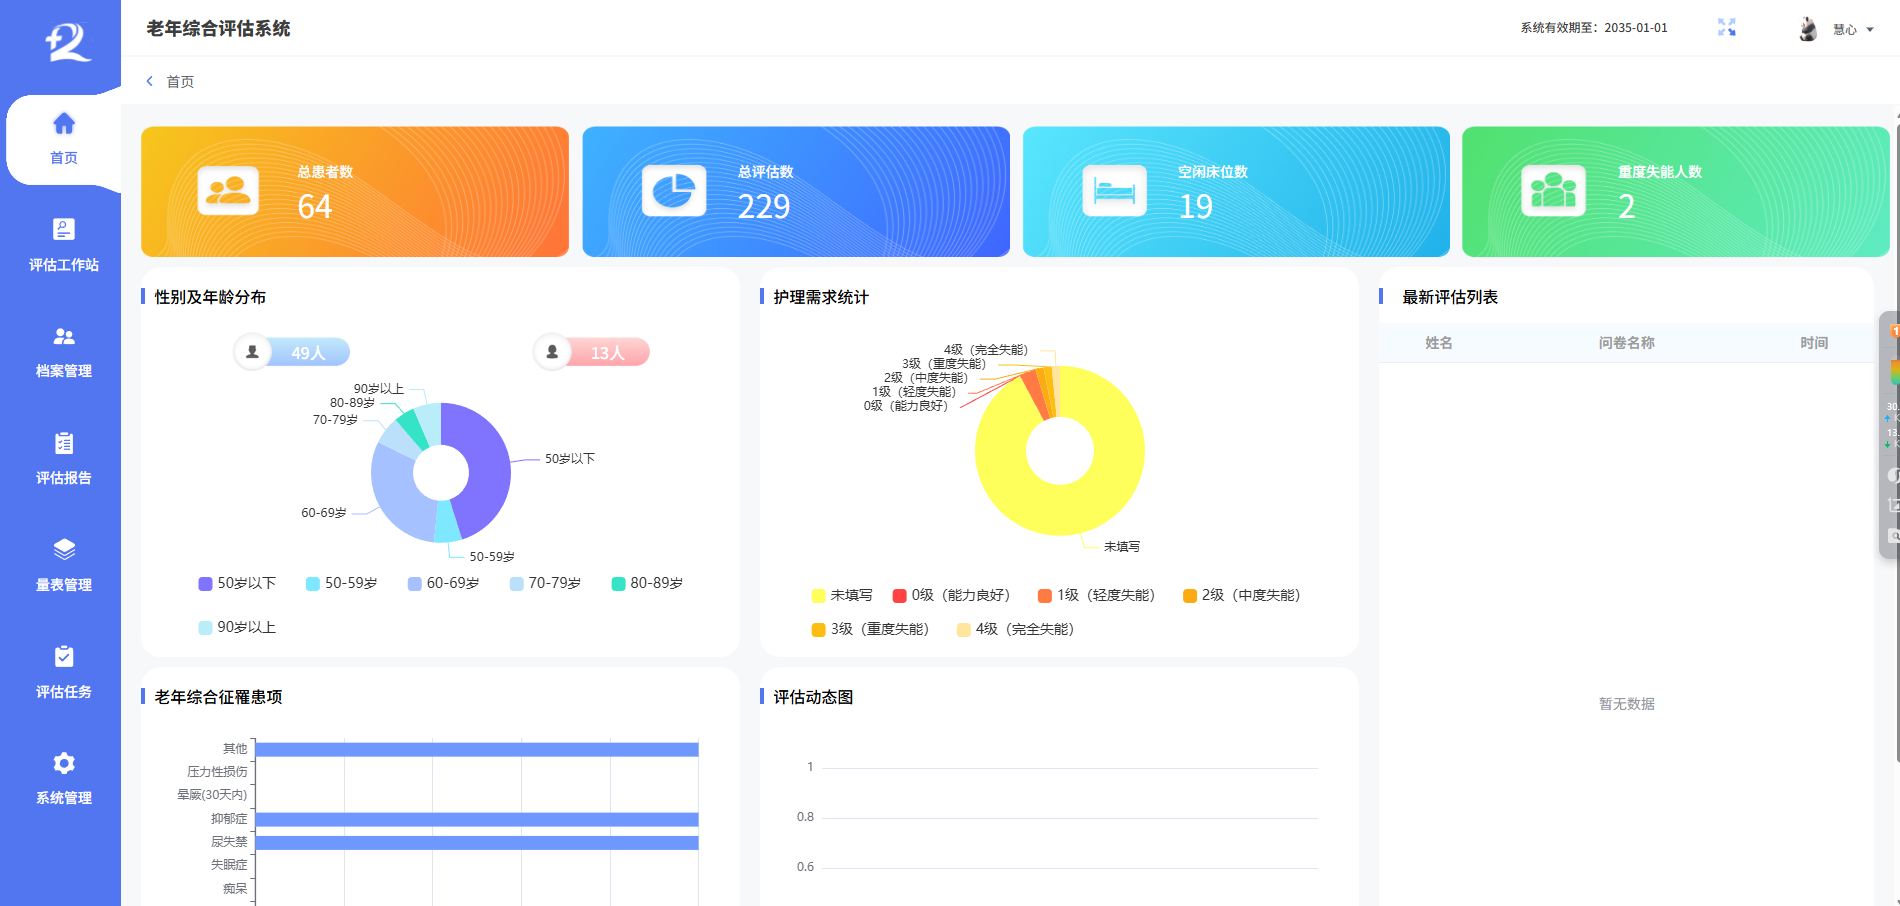Toggle fullscreen mode icon in header
Viewport: 1900px width, 906px height.
[x=1727, y=28]
